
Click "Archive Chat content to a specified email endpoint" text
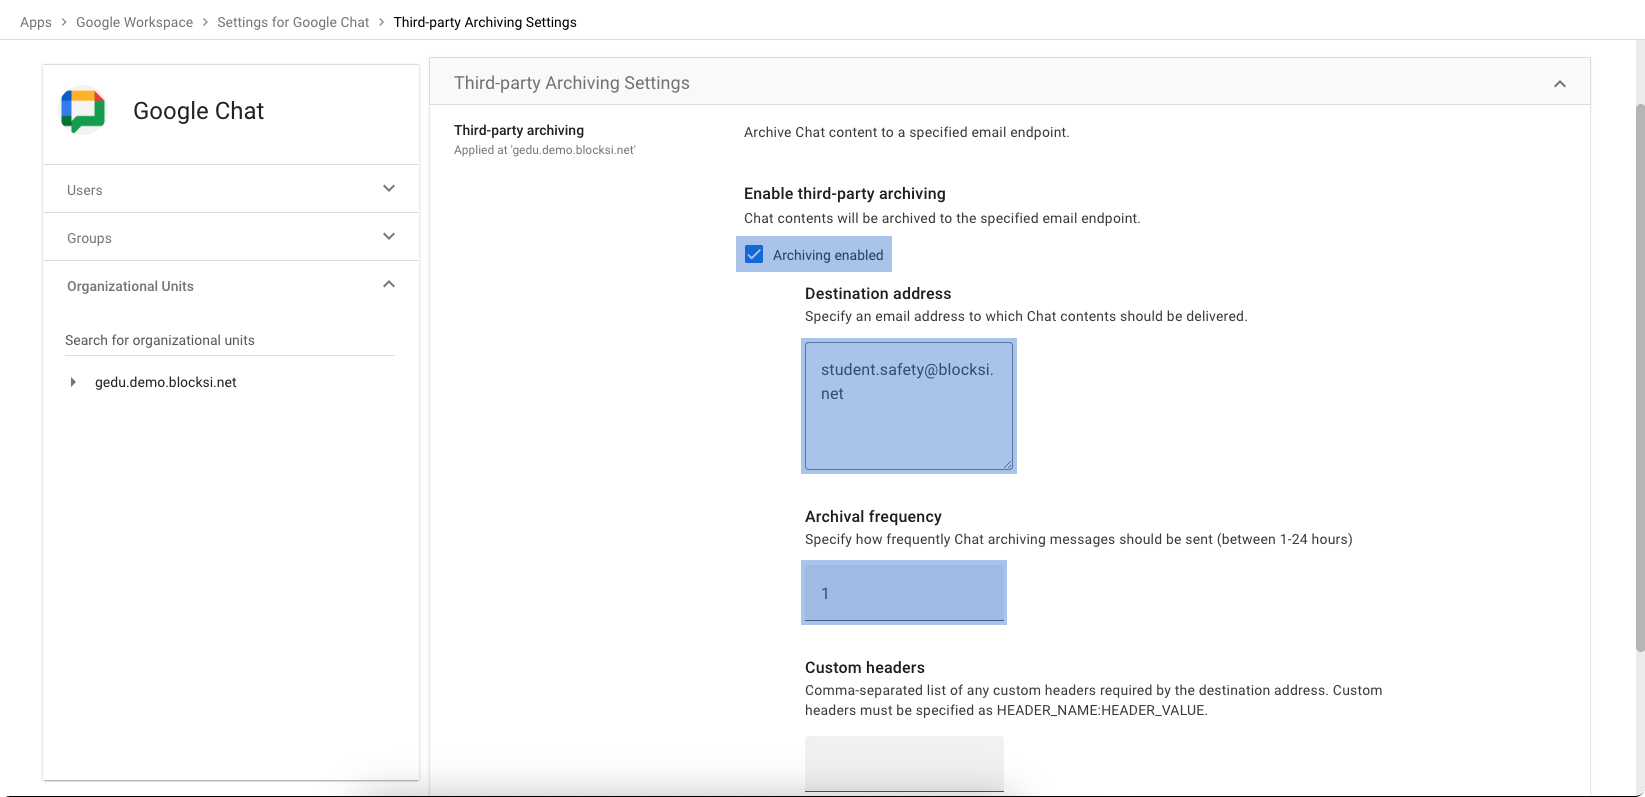pos(907,132)
